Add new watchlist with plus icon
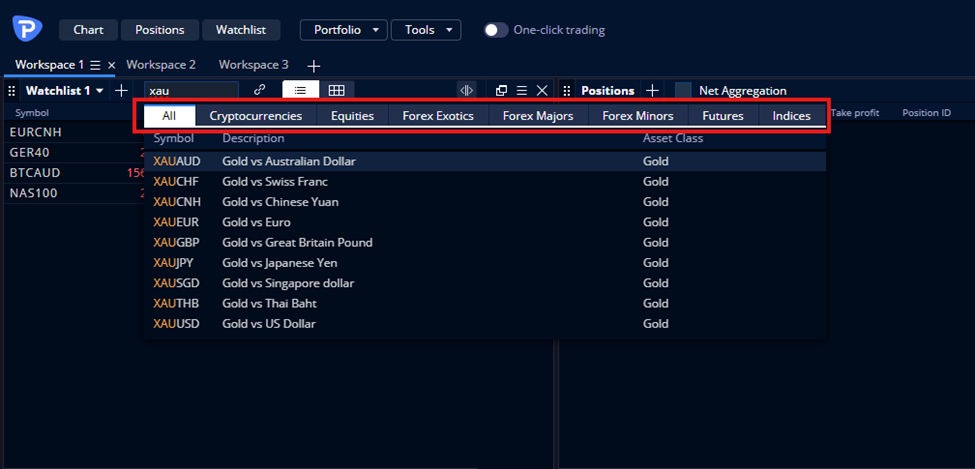The width and height of the screenshot is (975, 469). point(121,90)
